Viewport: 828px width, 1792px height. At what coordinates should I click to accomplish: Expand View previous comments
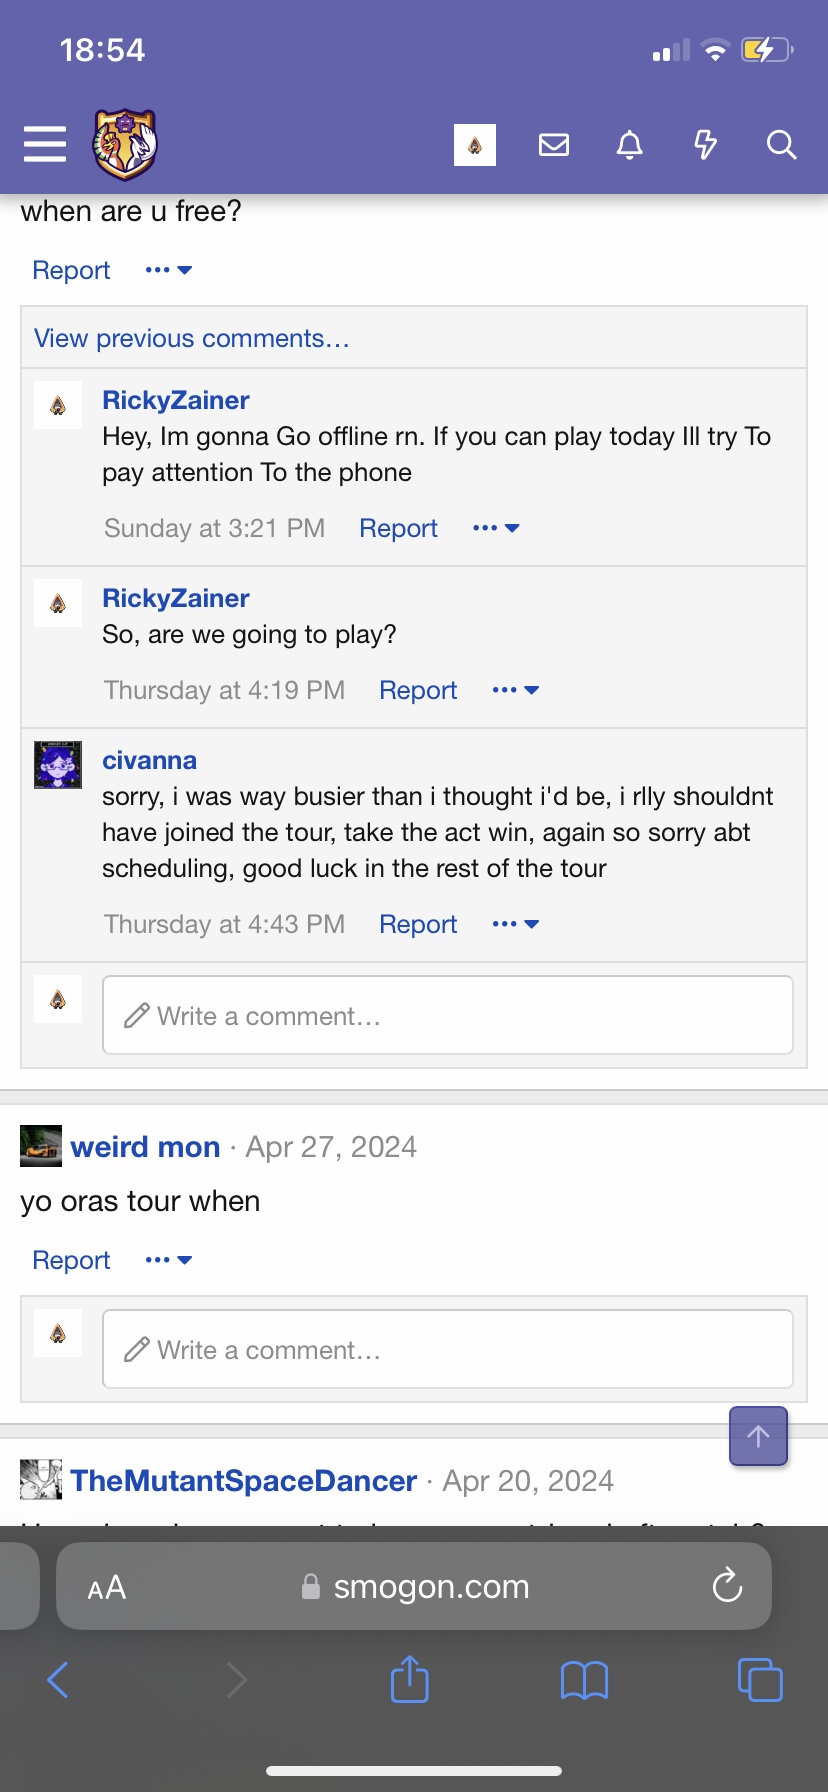[192, 338]
